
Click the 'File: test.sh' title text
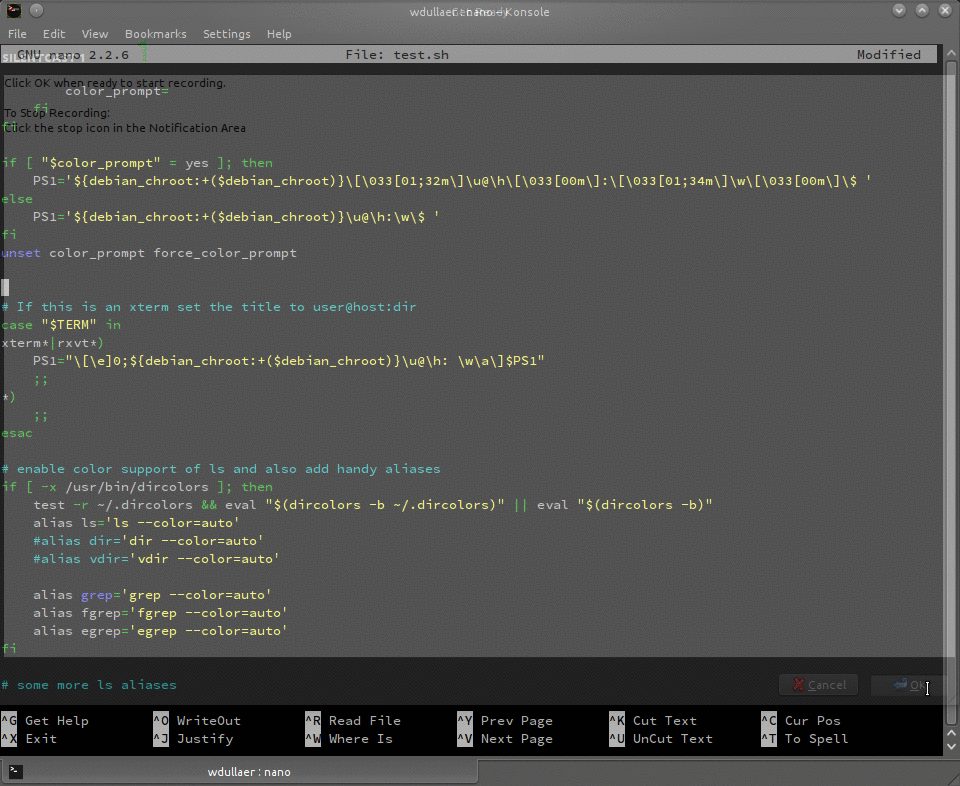coord(397,54)
